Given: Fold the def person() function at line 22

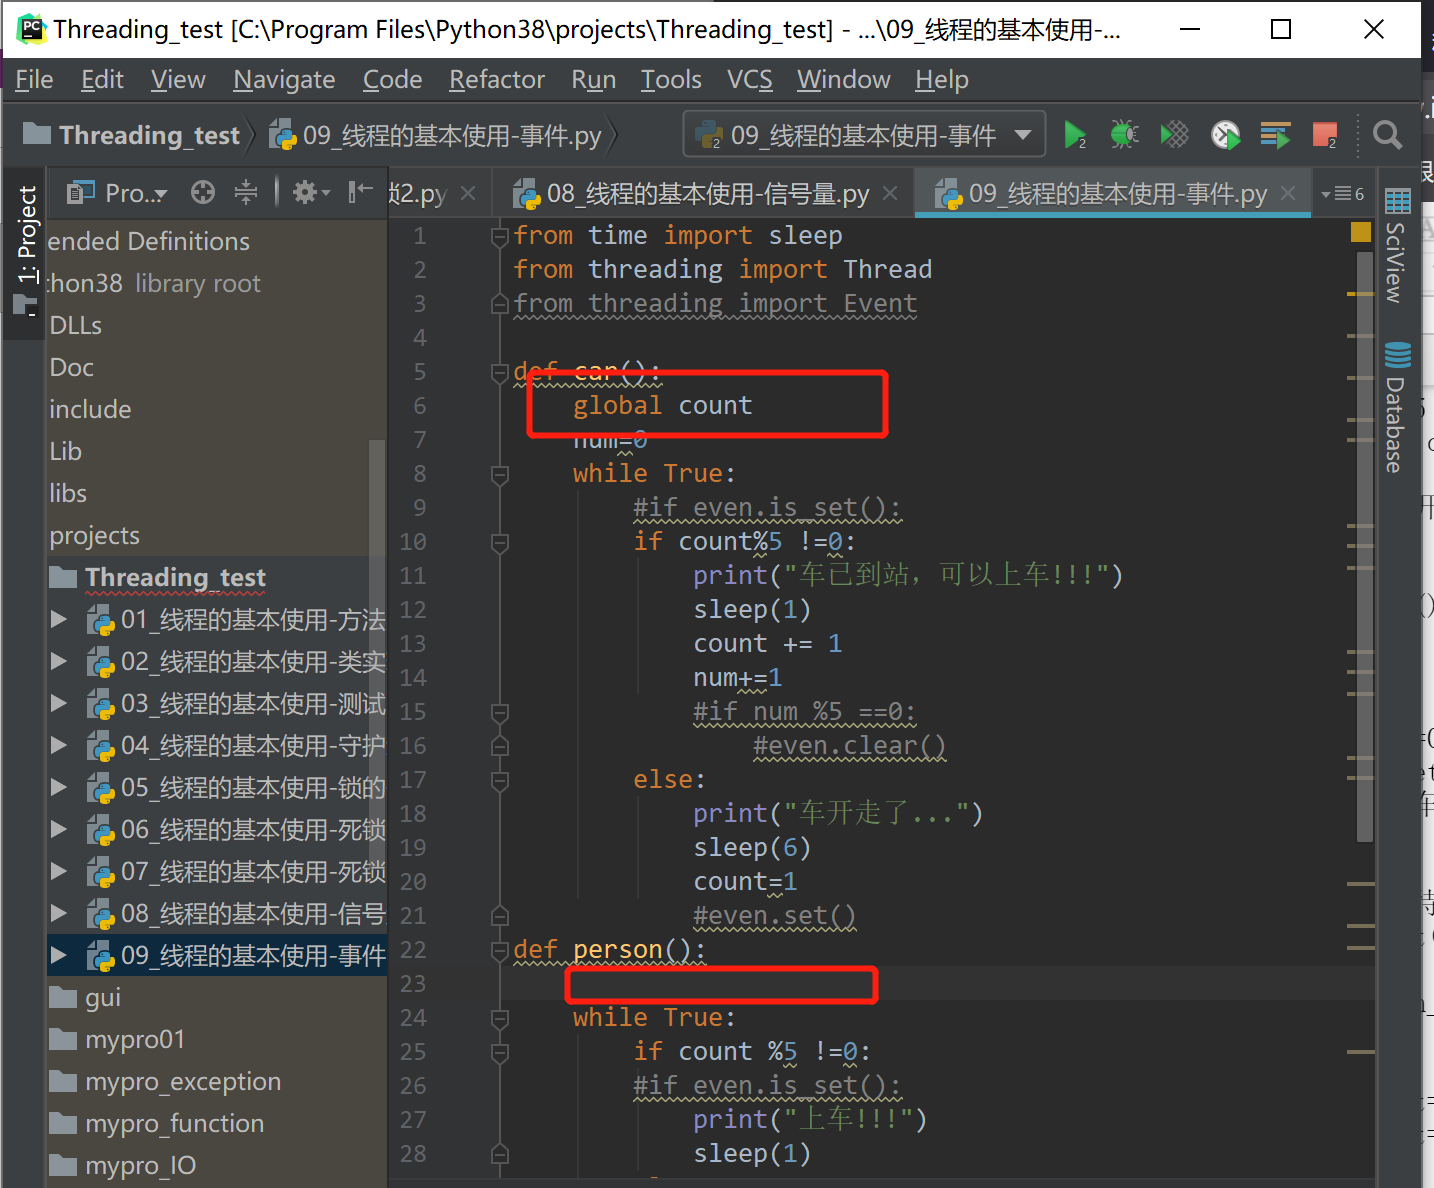Looking at the screenshot, I should (500, 951).
